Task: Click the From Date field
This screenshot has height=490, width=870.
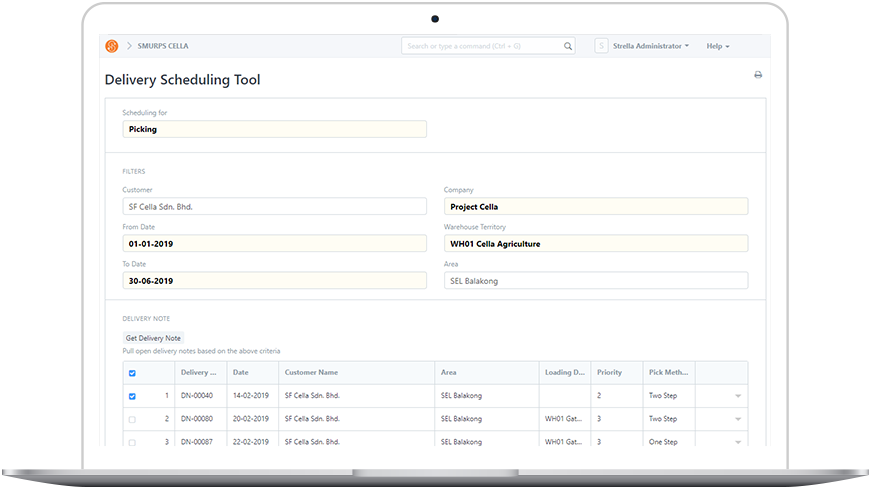Action: coord(274,243)
